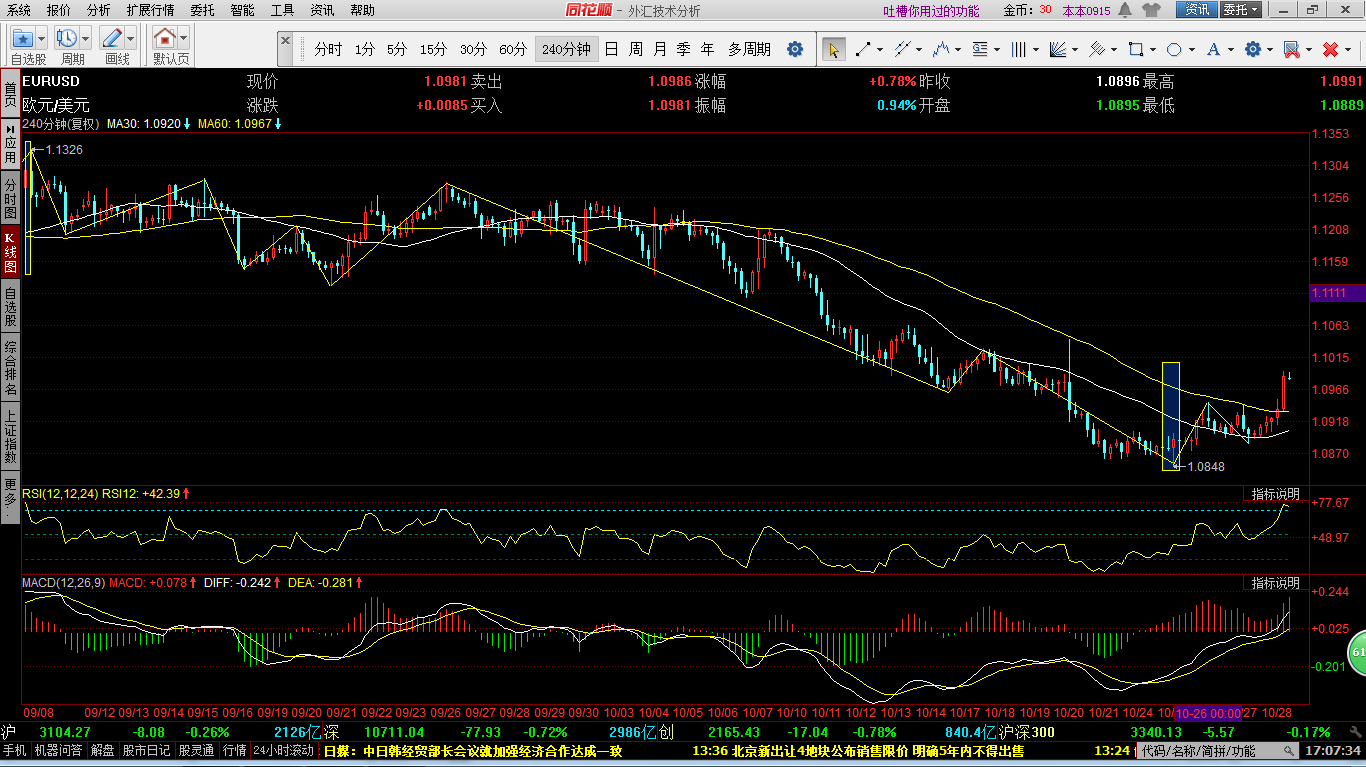Open the skin shirt icon
Screen dimensions: 1366x767
point(1152,10)
